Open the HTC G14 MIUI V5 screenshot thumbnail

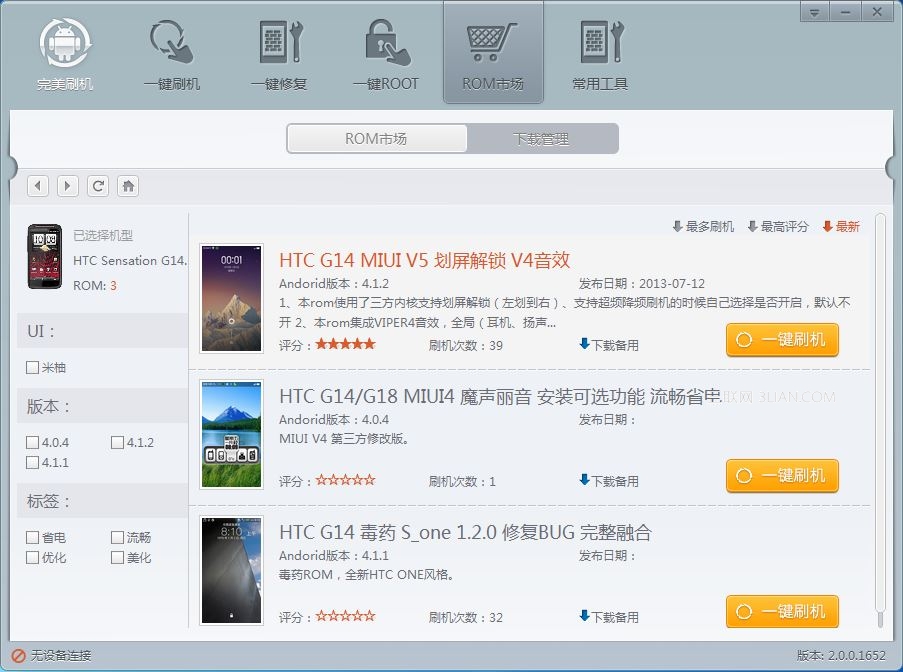coord(232,298)
